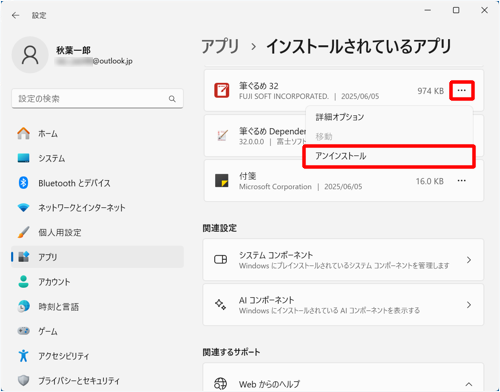Screen dimensions: 500x392
Task: Select アンインストール from the context menu
Action: (389, 156)
